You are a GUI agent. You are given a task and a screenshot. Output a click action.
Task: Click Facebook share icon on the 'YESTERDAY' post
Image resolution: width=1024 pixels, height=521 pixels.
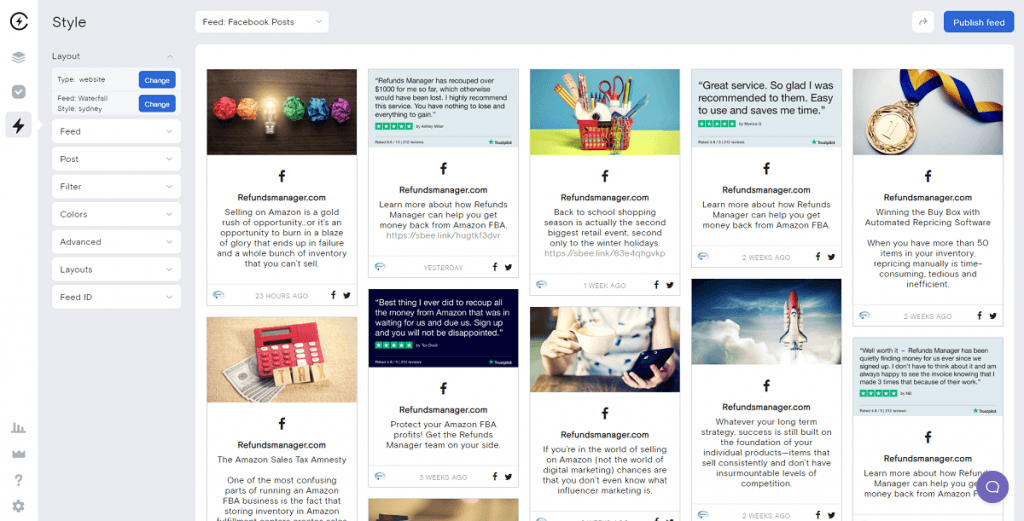(x=495, y=267)
